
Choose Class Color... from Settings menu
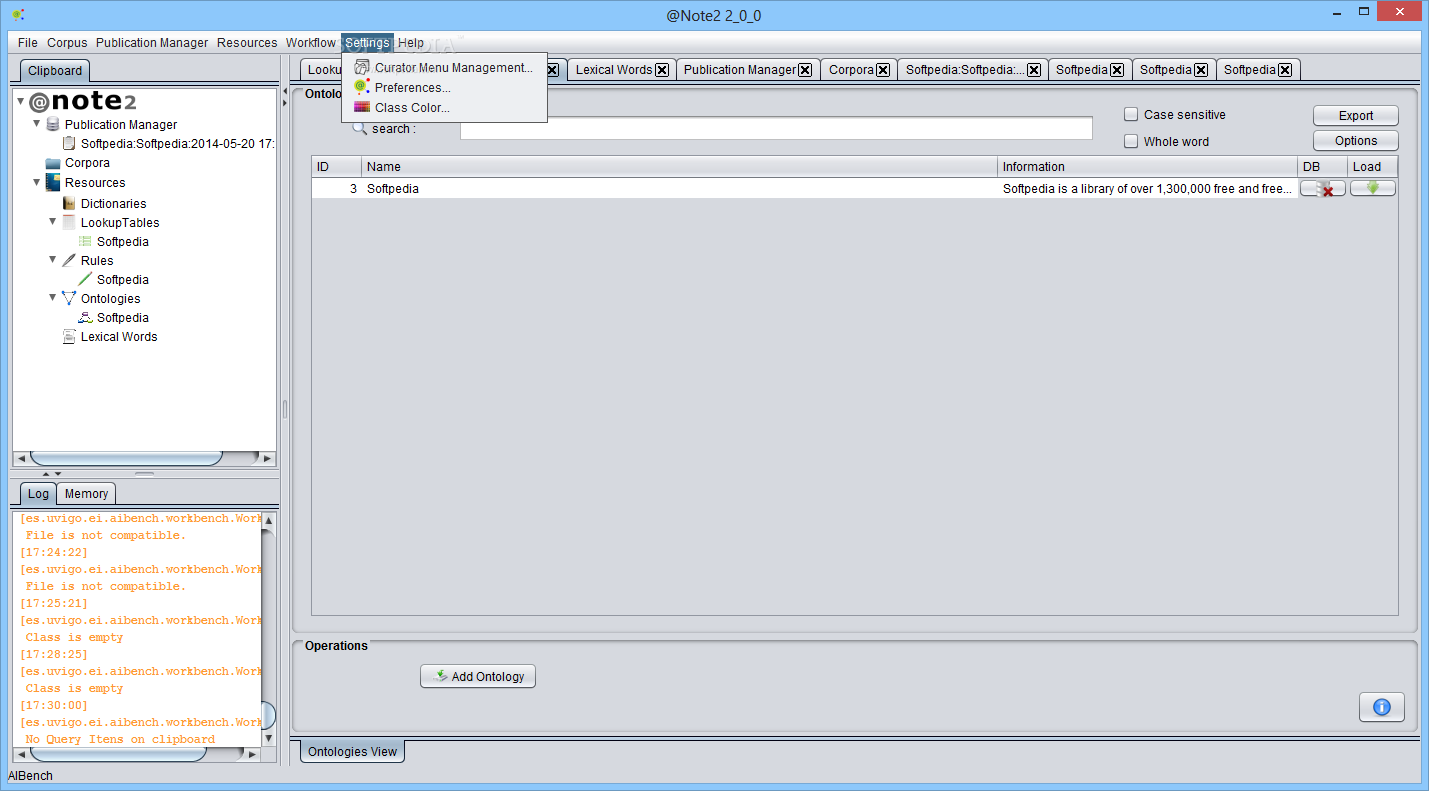coord(444,107)
